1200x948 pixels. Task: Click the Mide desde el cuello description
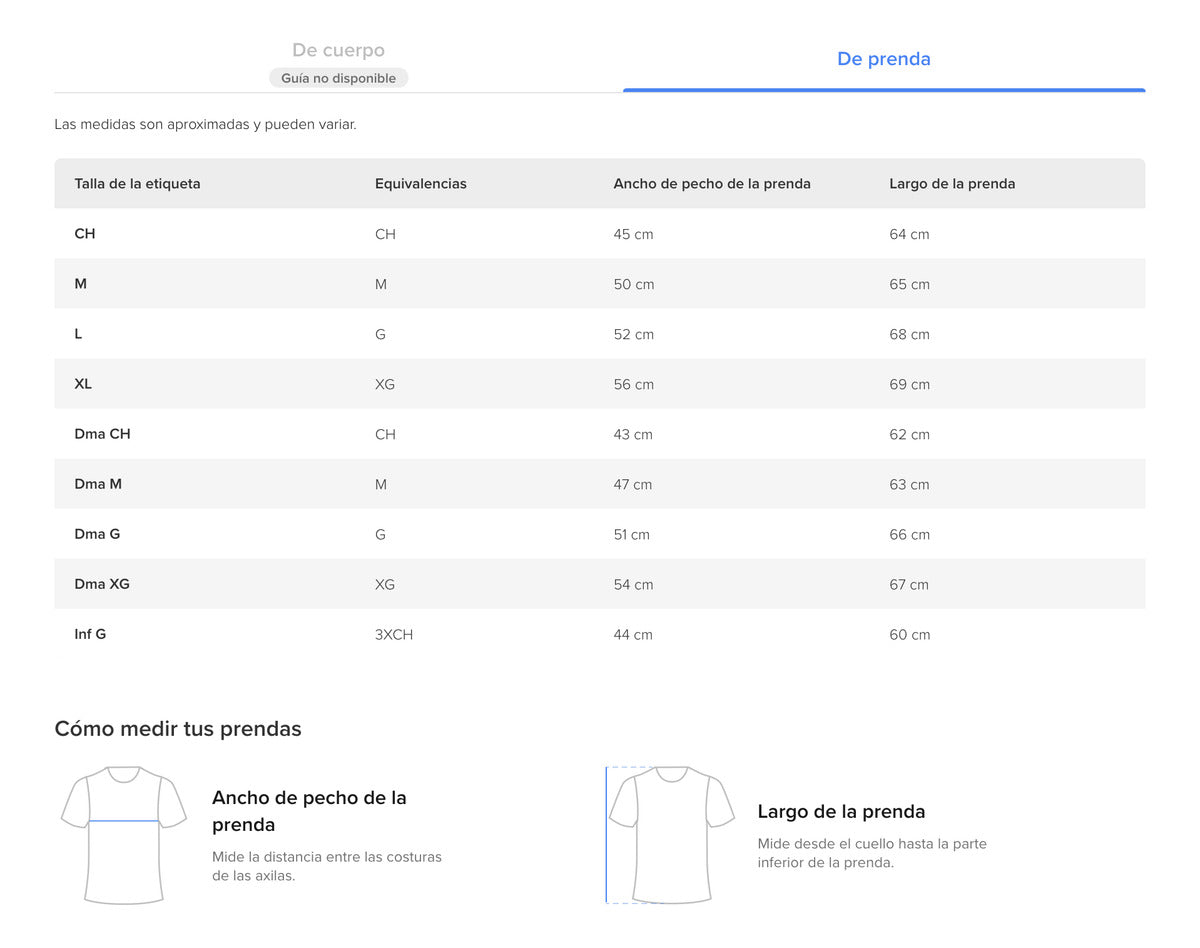[x=872, y=853]
